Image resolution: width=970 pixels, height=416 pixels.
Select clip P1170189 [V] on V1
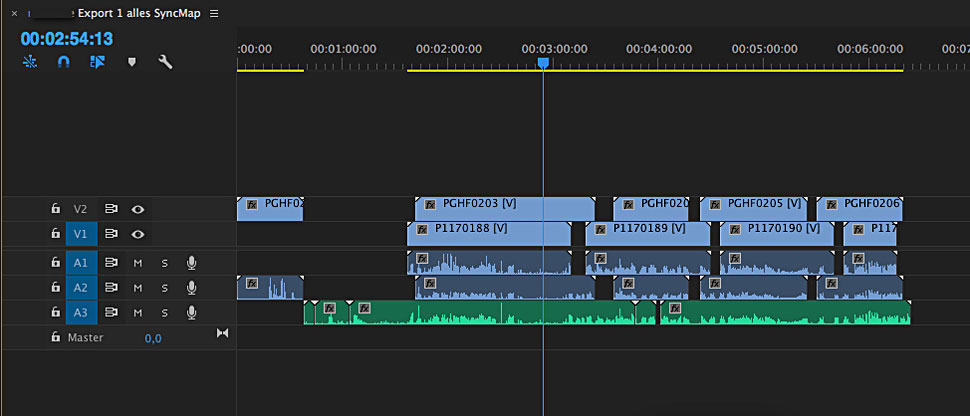[648, 234]
